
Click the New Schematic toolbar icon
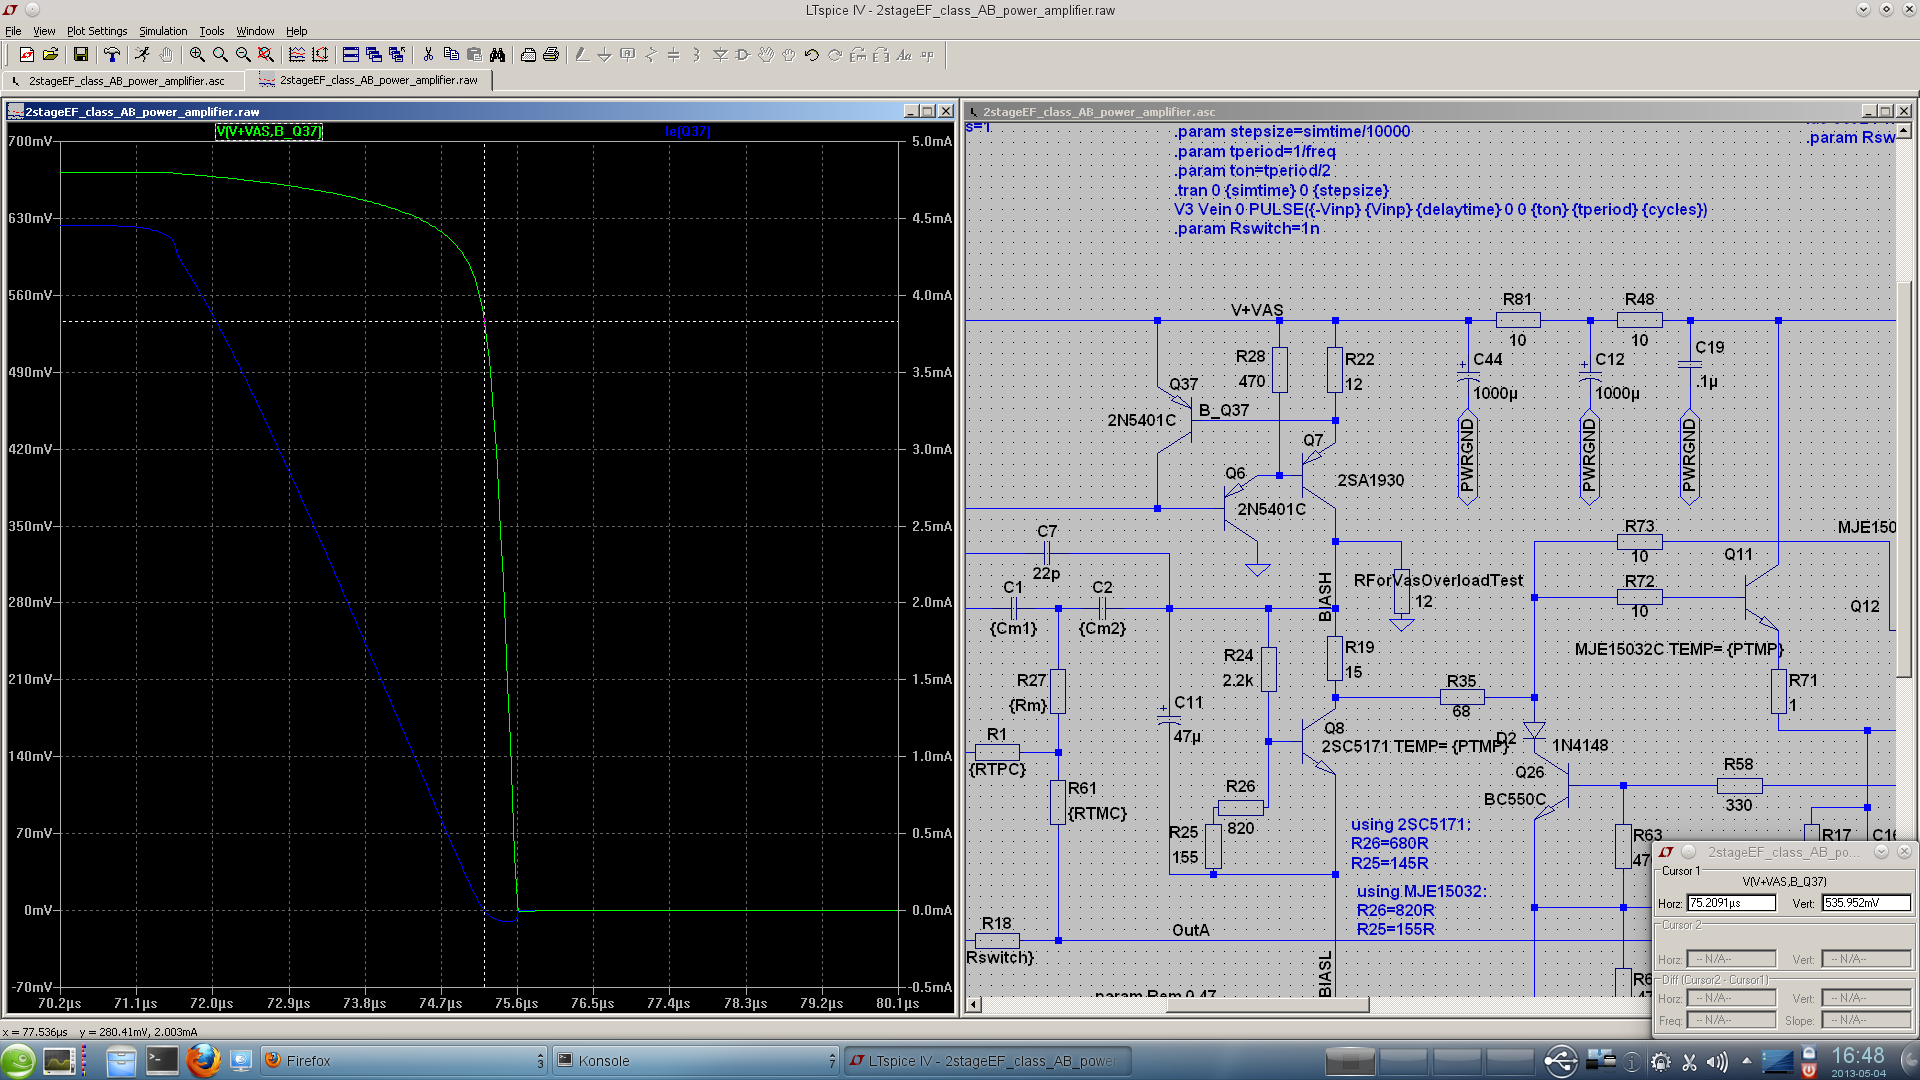click(x=27, y=55)
